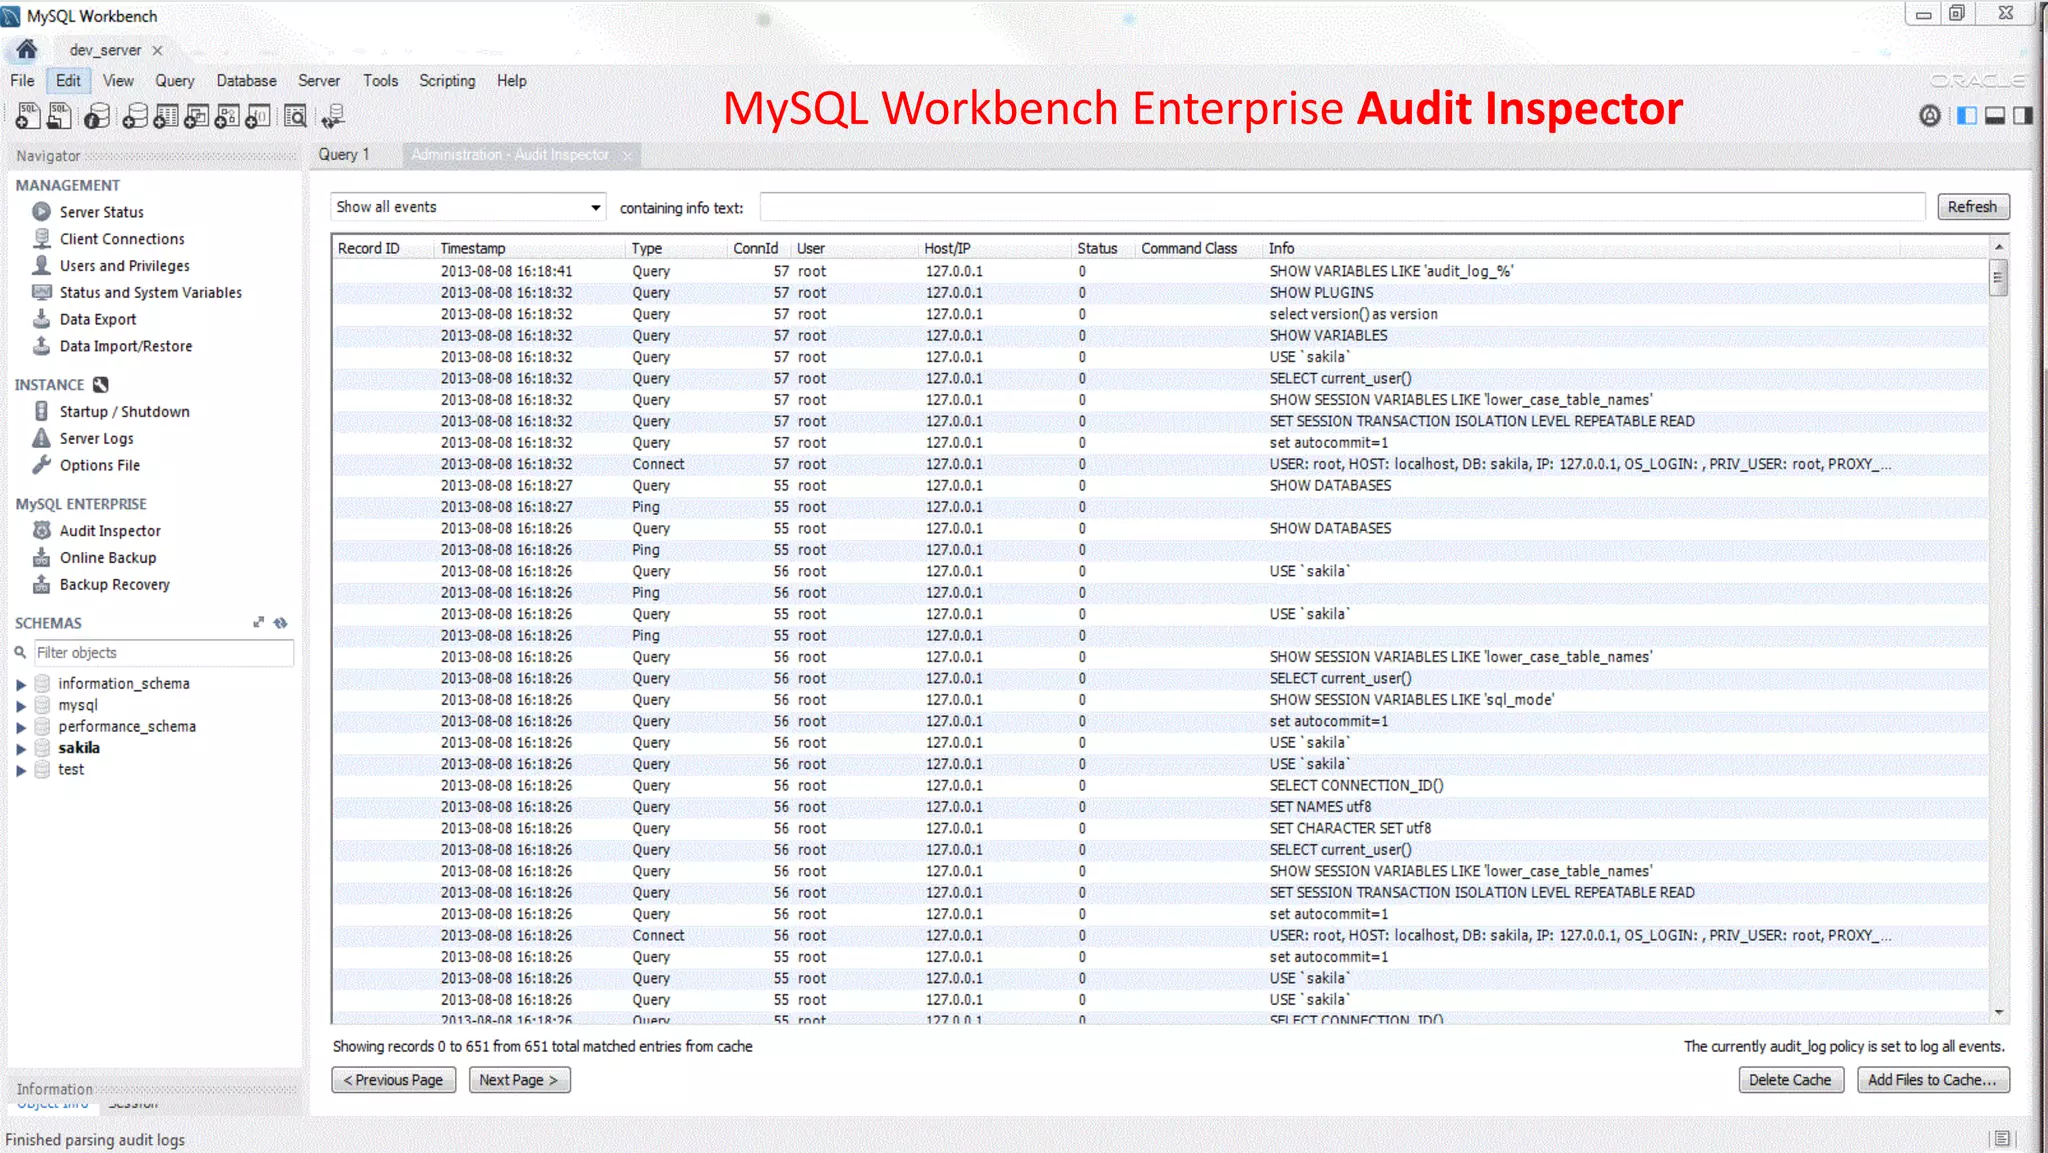This screenshot has height=1153, width=2048.
Task: Expand the mysql schema node
Action: pos(21,706)
